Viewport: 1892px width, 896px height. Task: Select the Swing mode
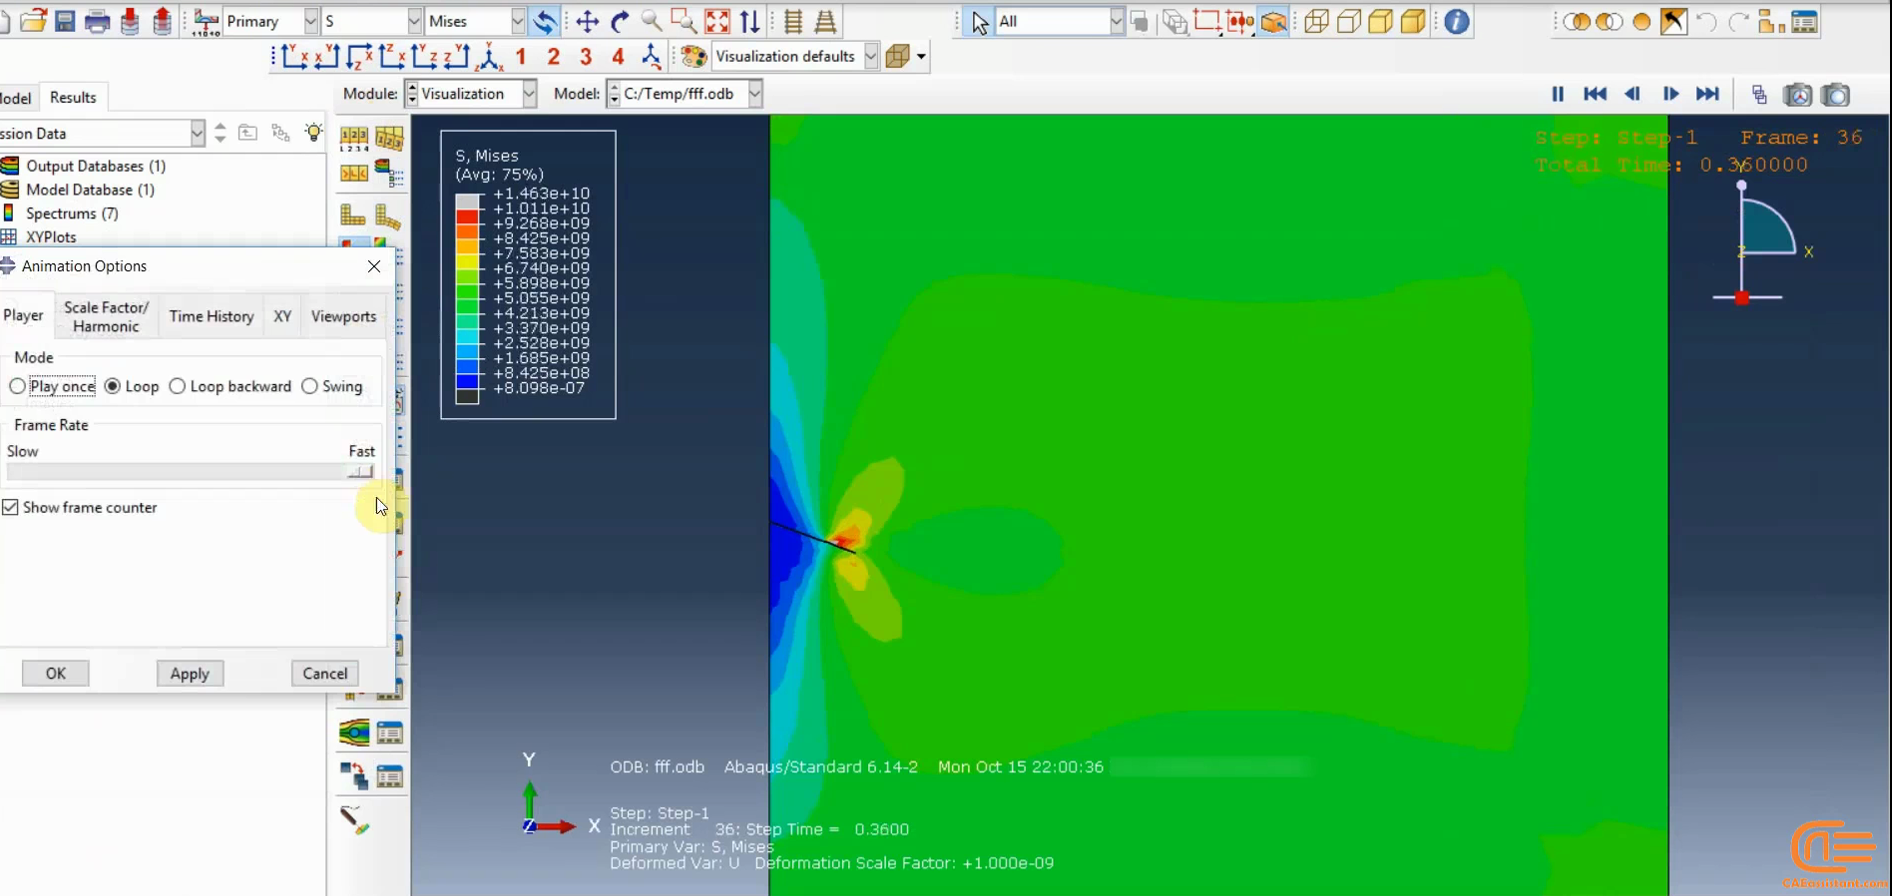pos(310,386)
